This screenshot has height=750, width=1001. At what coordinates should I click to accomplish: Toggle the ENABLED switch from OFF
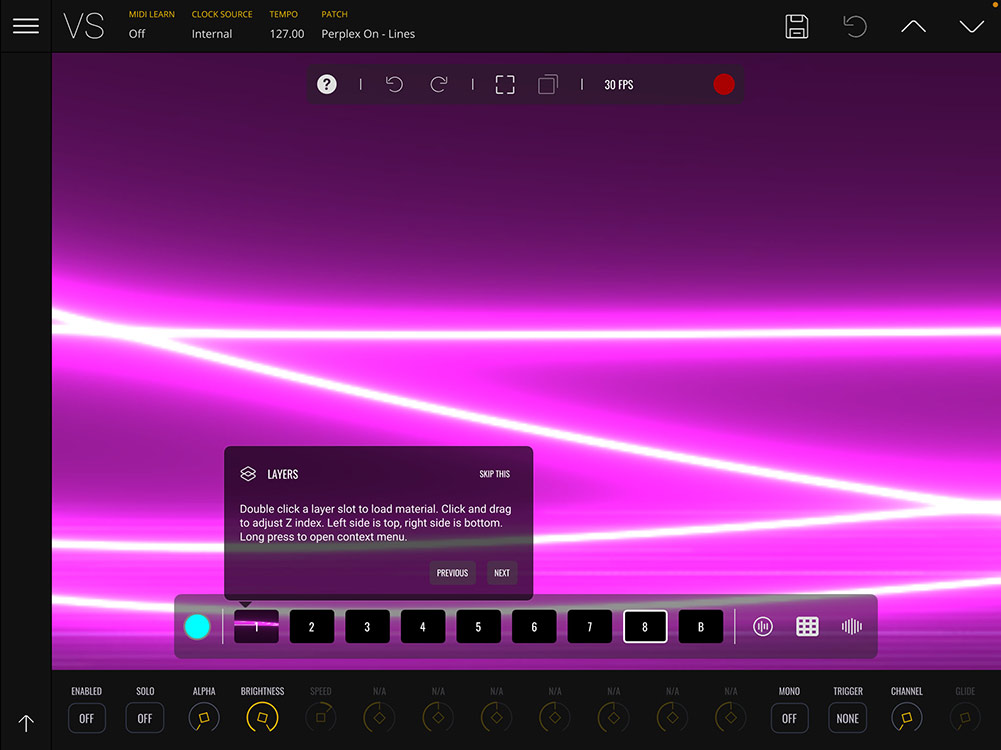[87, 718]
